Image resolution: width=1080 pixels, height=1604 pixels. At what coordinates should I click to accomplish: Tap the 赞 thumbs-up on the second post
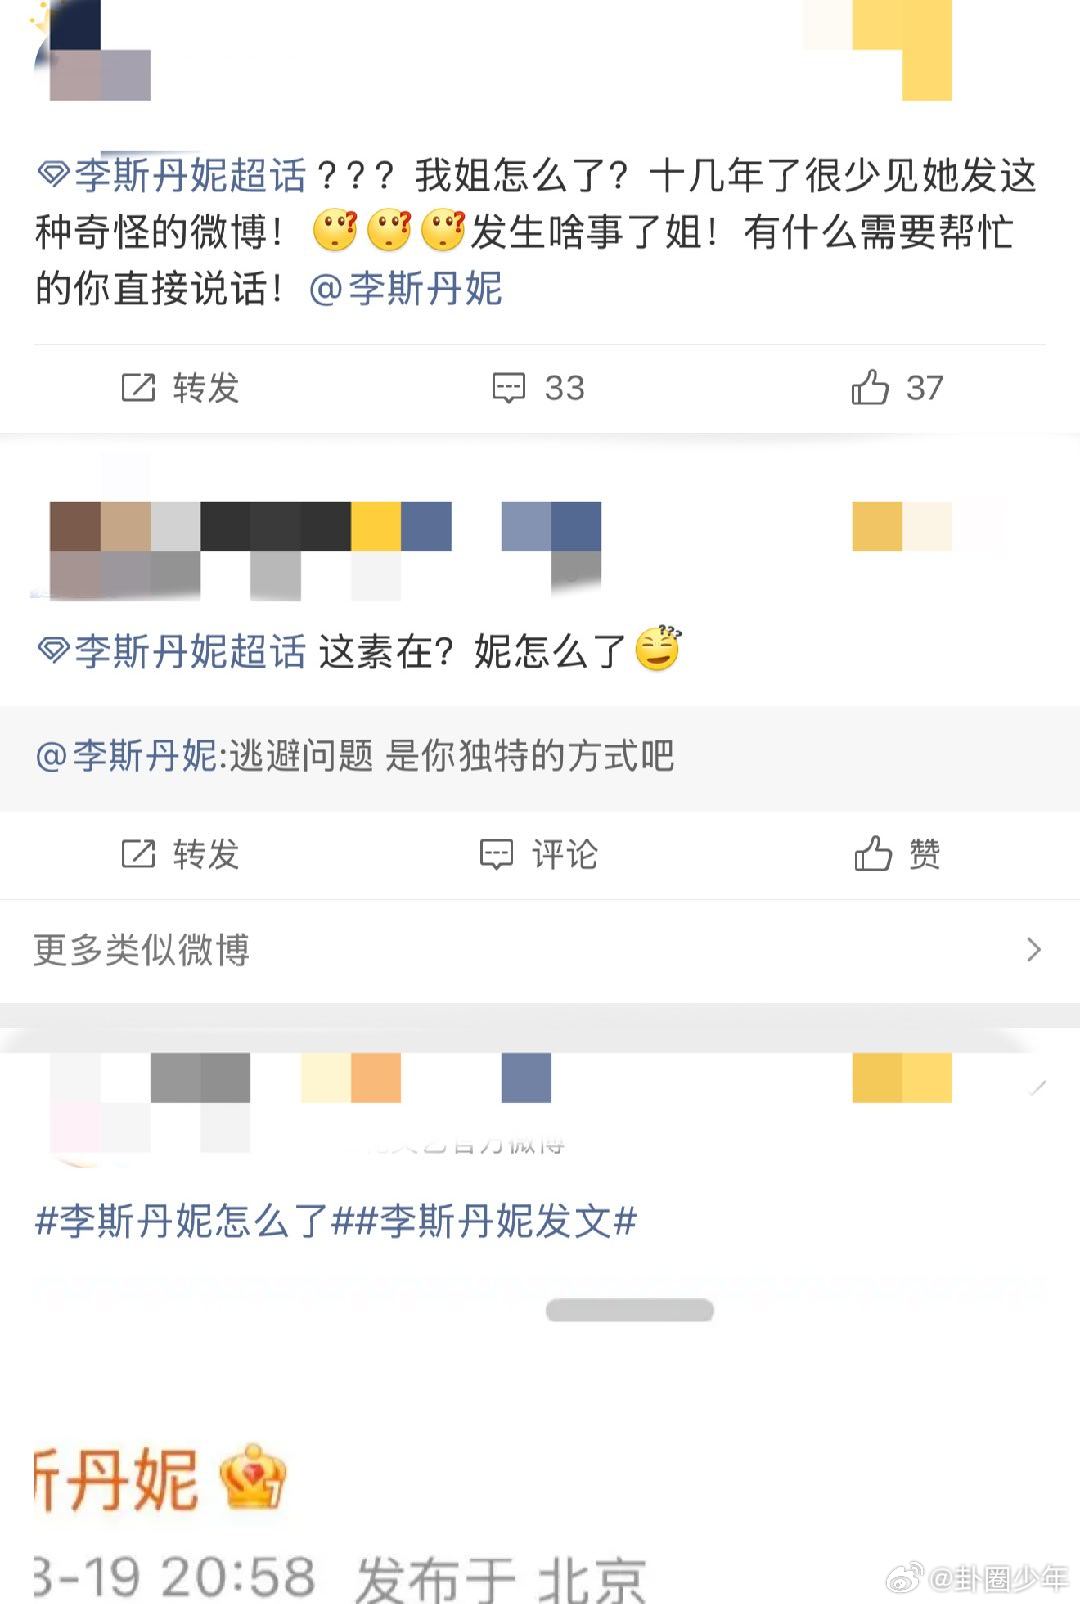pos(897,855)
